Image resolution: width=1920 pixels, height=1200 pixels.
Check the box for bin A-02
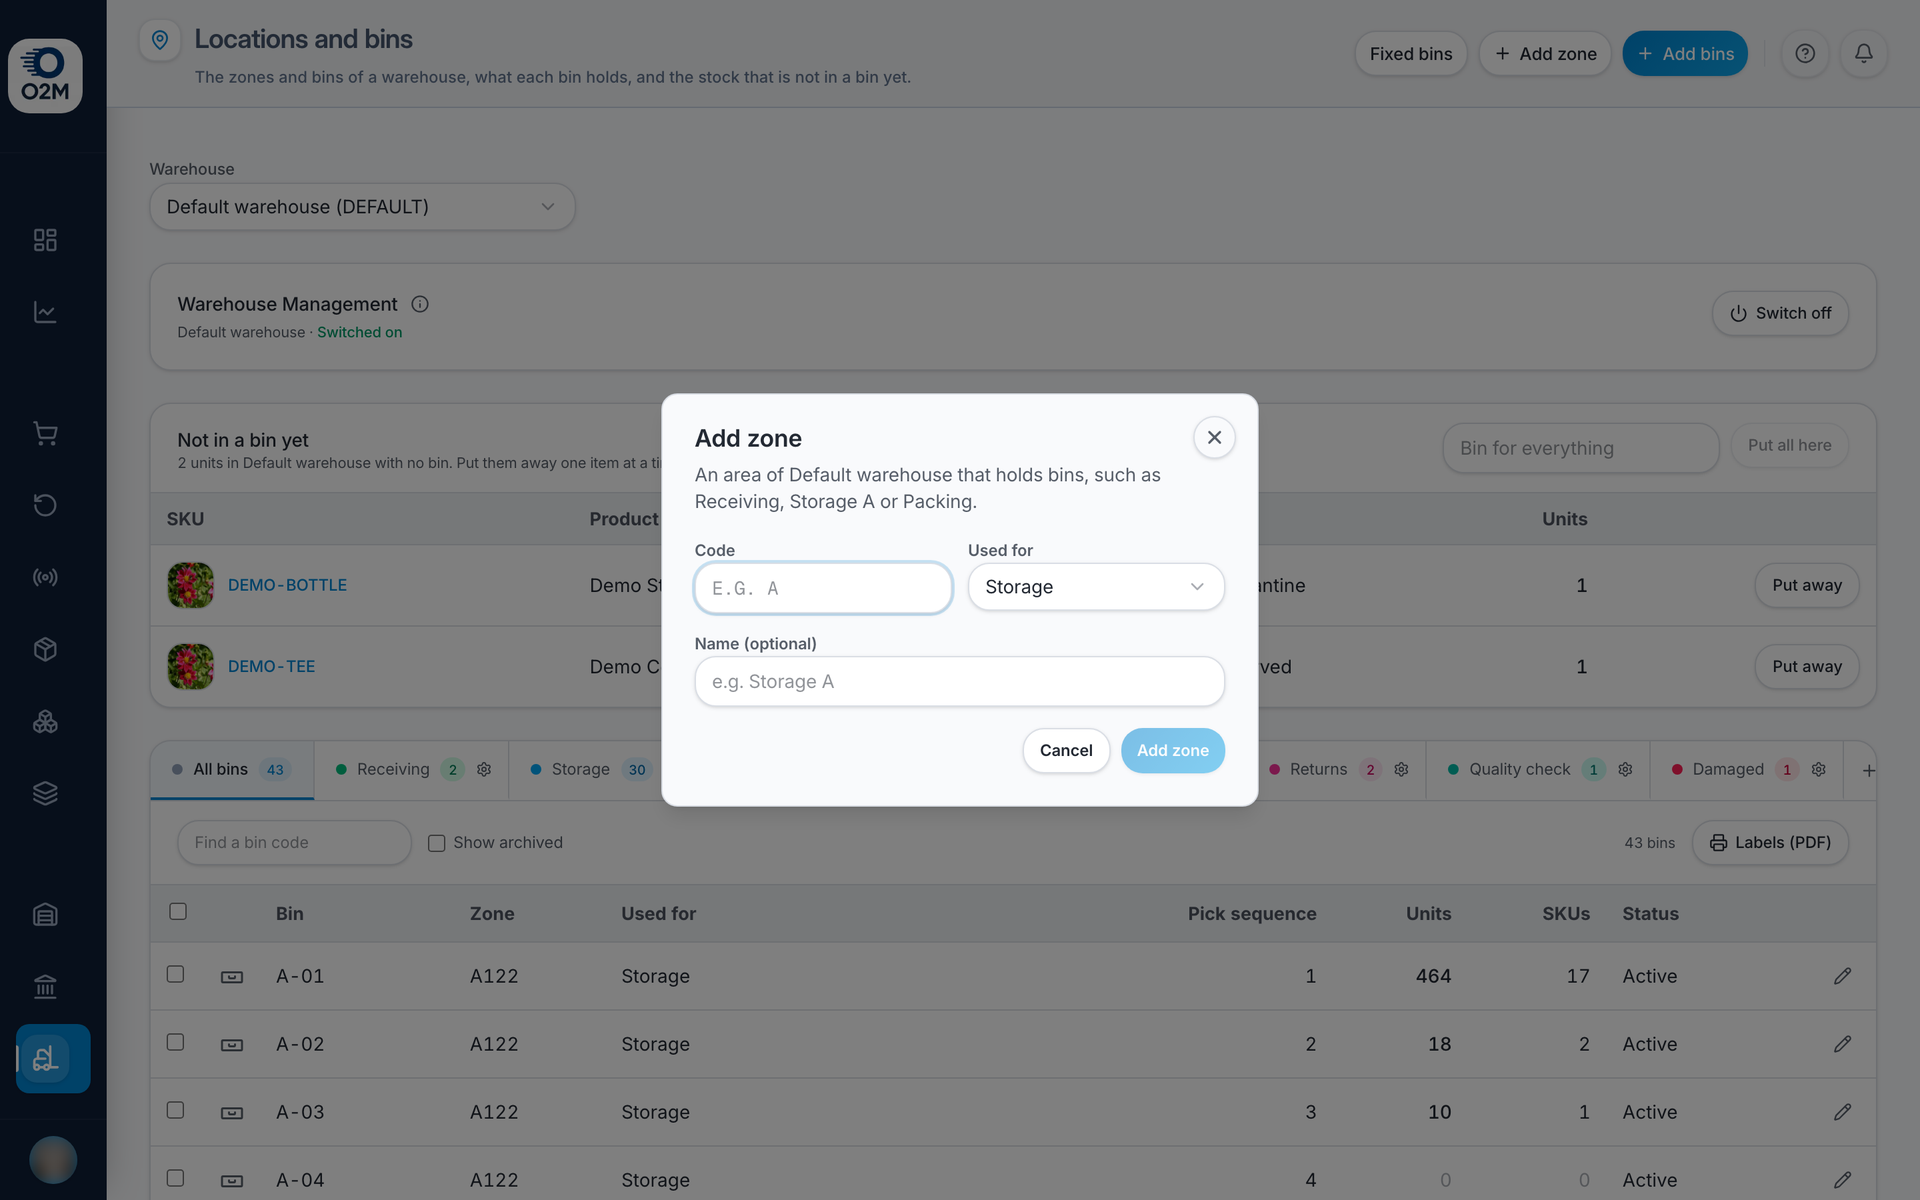[175, 1042]
